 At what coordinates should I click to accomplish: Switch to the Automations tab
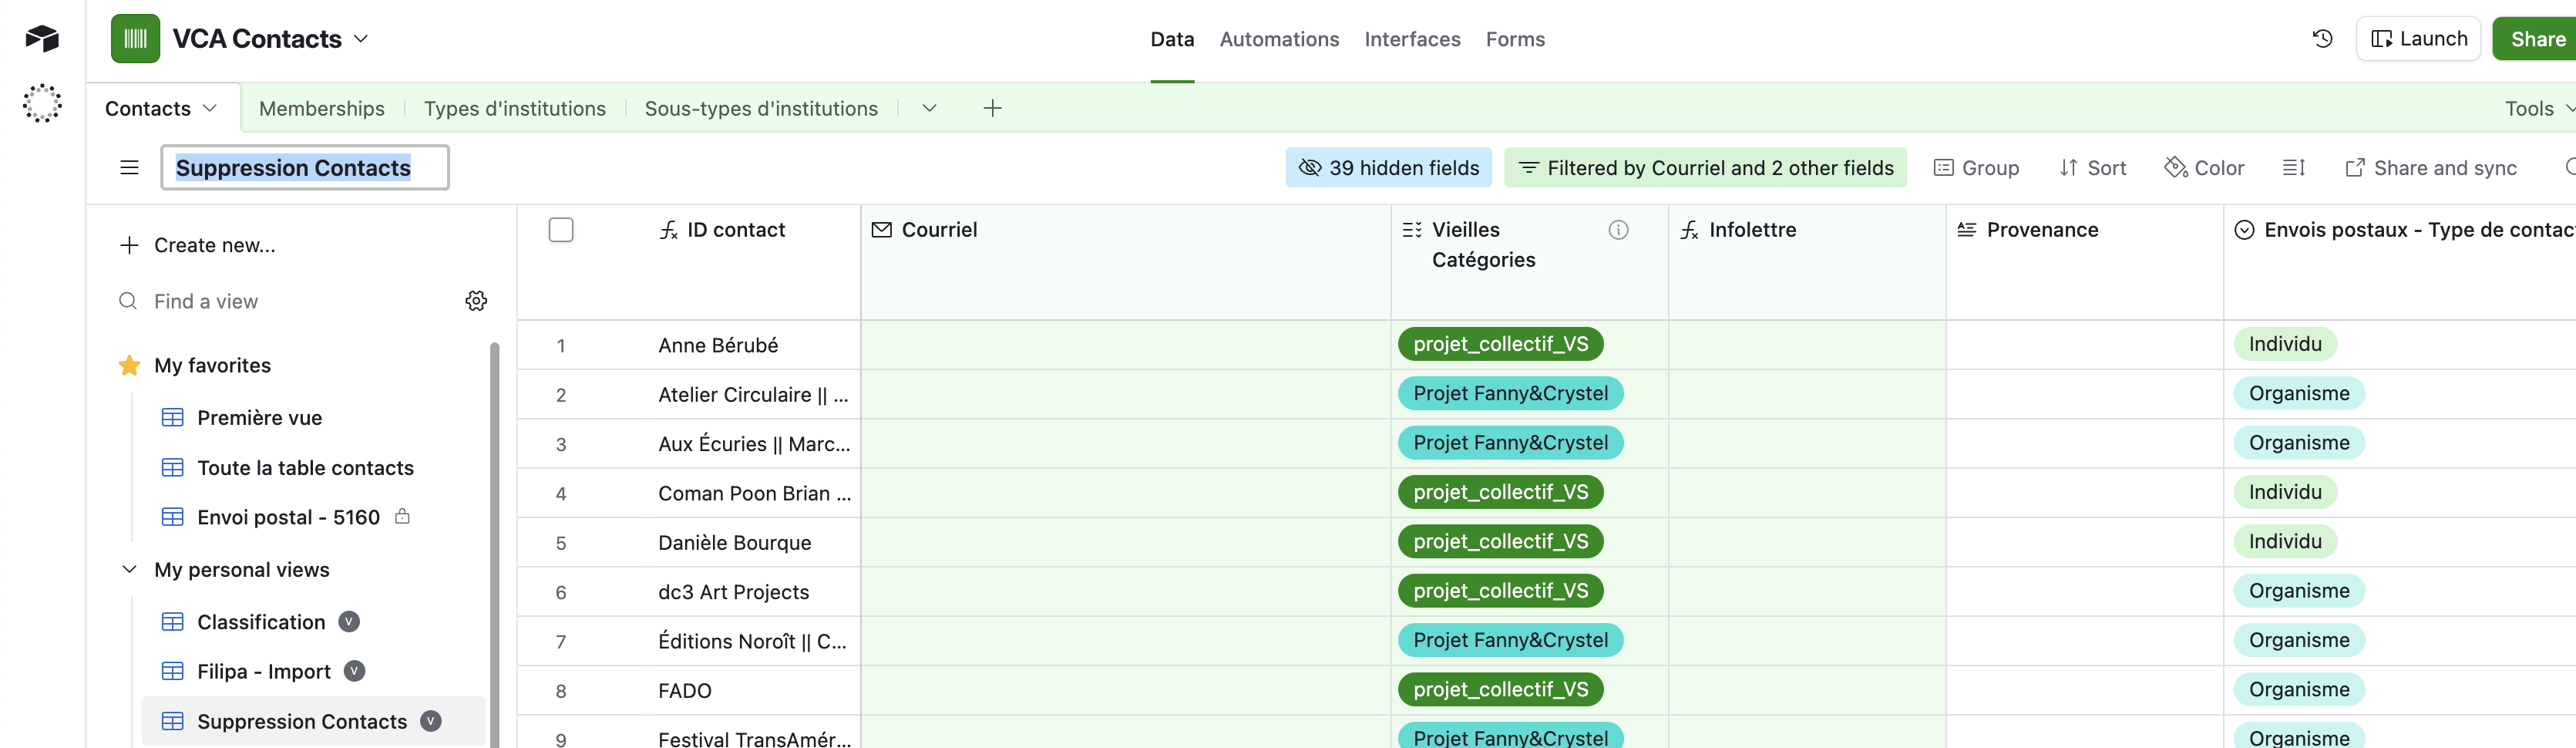point(1278,39)
